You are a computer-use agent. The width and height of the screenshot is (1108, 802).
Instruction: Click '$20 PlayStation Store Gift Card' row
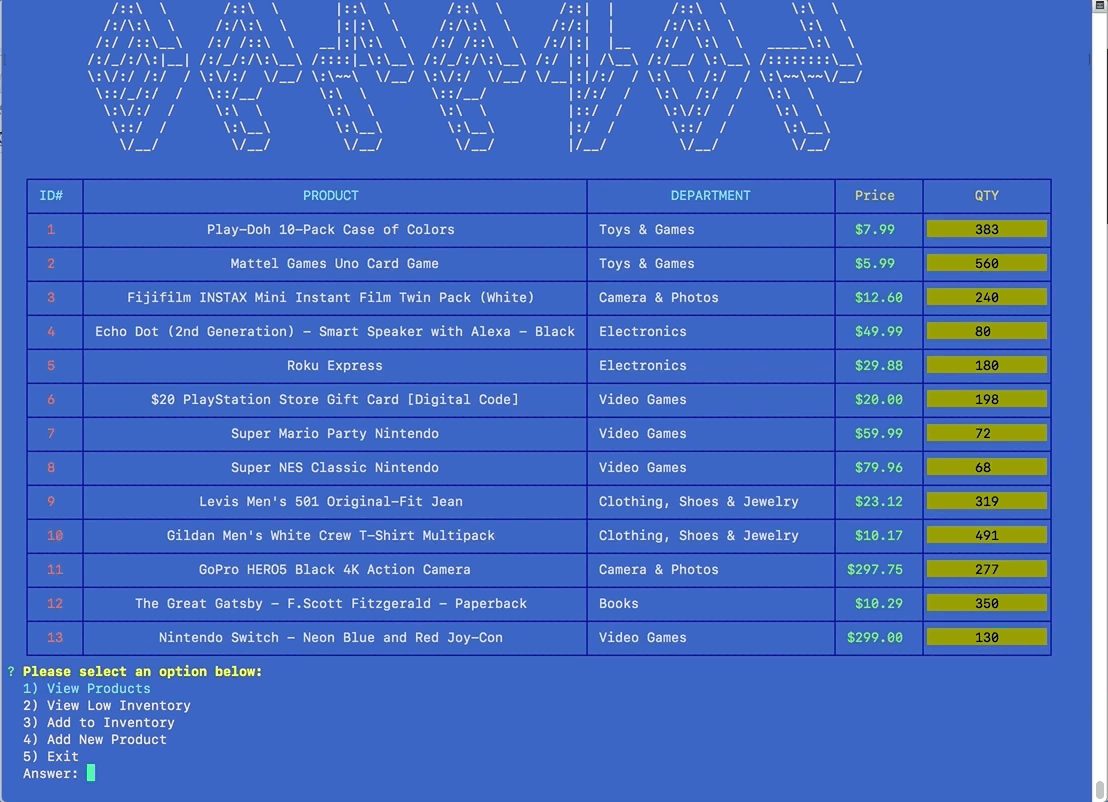[x=334, y=399]
